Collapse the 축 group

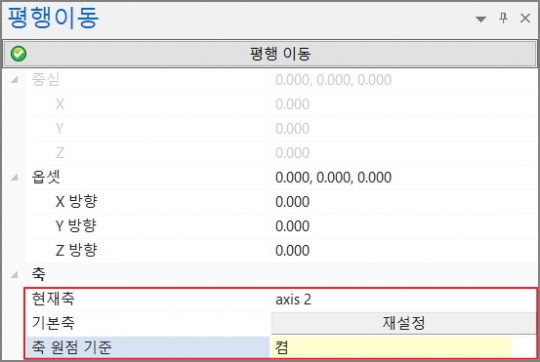(x=14, y=275)
